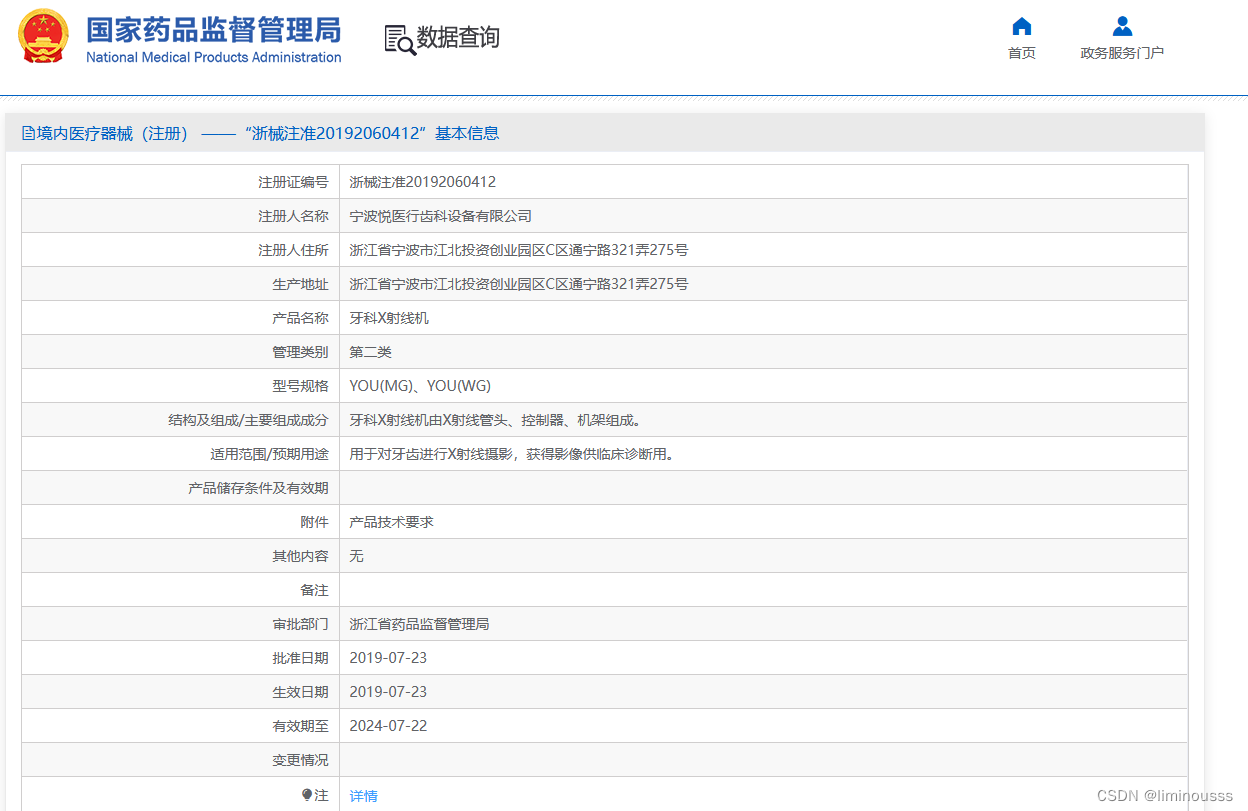Select product name 牙科X射线机
The image size is (1248, 811).
pos(389,318)
